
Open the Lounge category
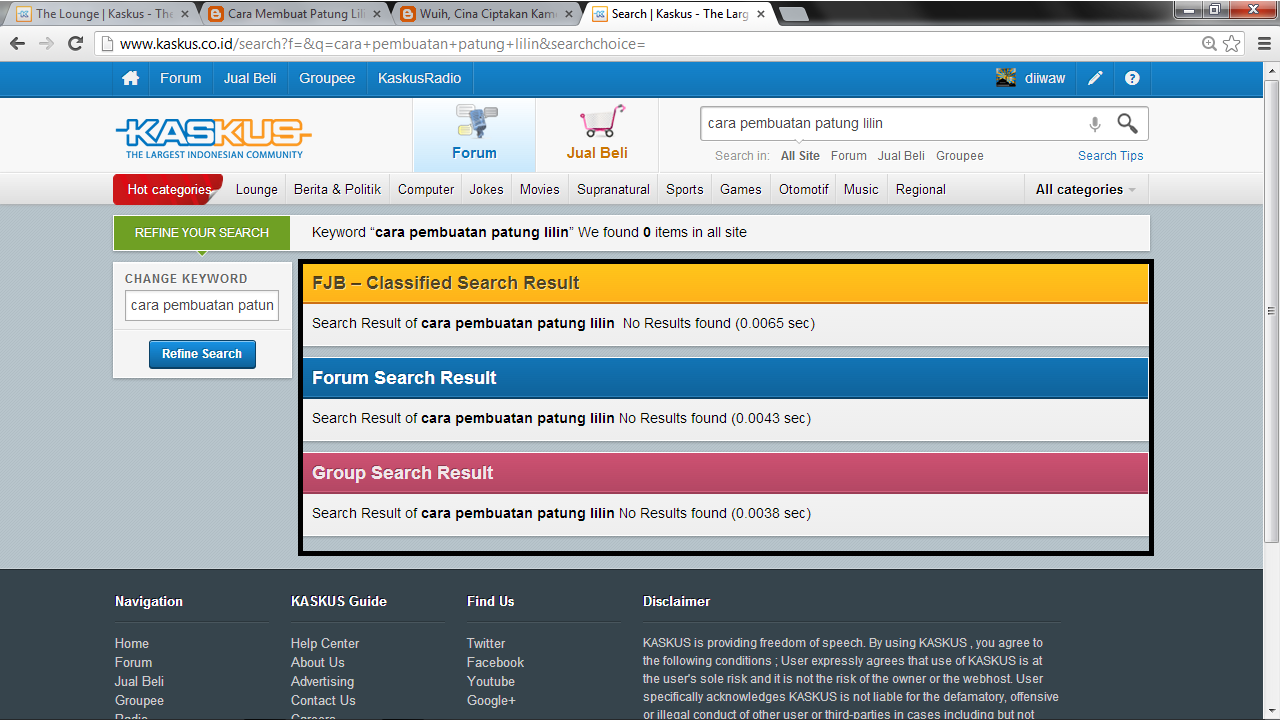(257, 189)
